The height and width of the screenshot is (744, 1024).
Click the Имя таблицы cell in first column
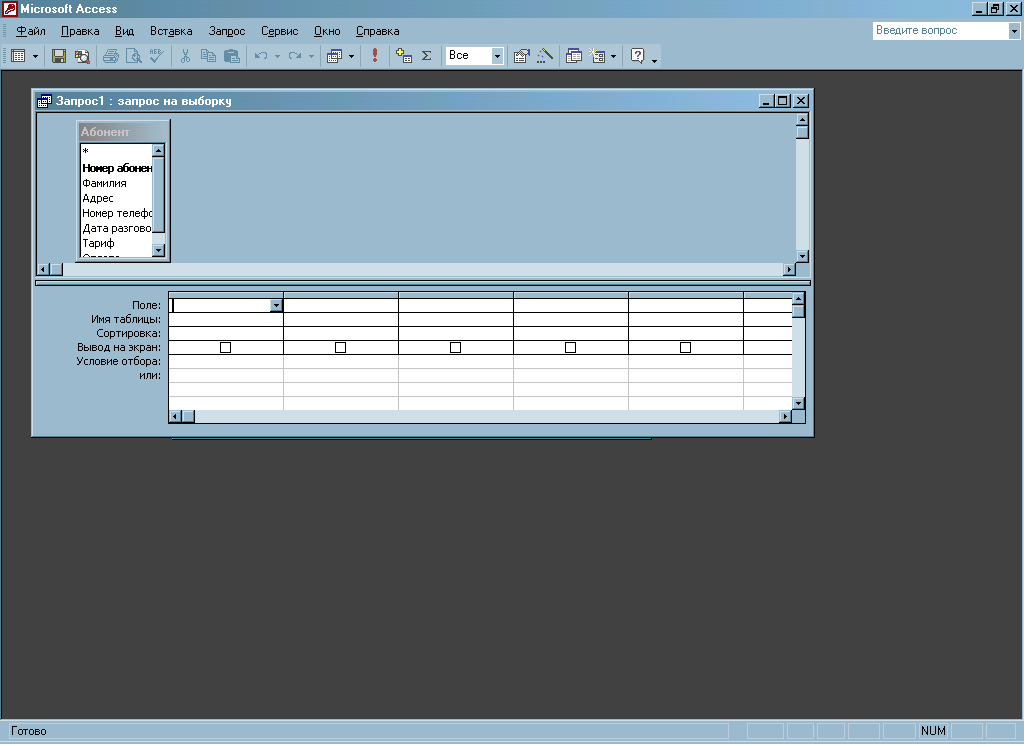226,319
